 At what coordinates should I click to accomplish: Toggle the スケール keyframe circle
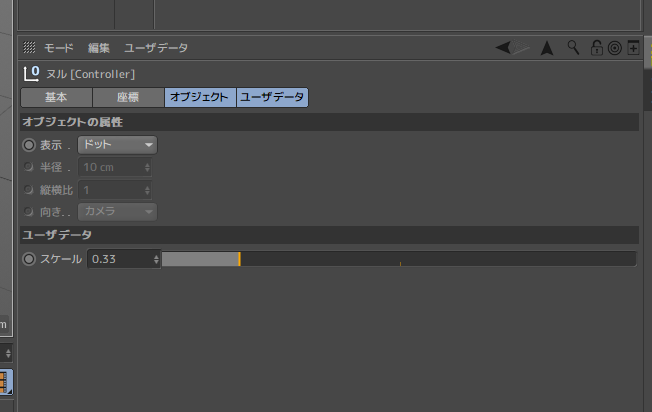[x=29, y=259]
